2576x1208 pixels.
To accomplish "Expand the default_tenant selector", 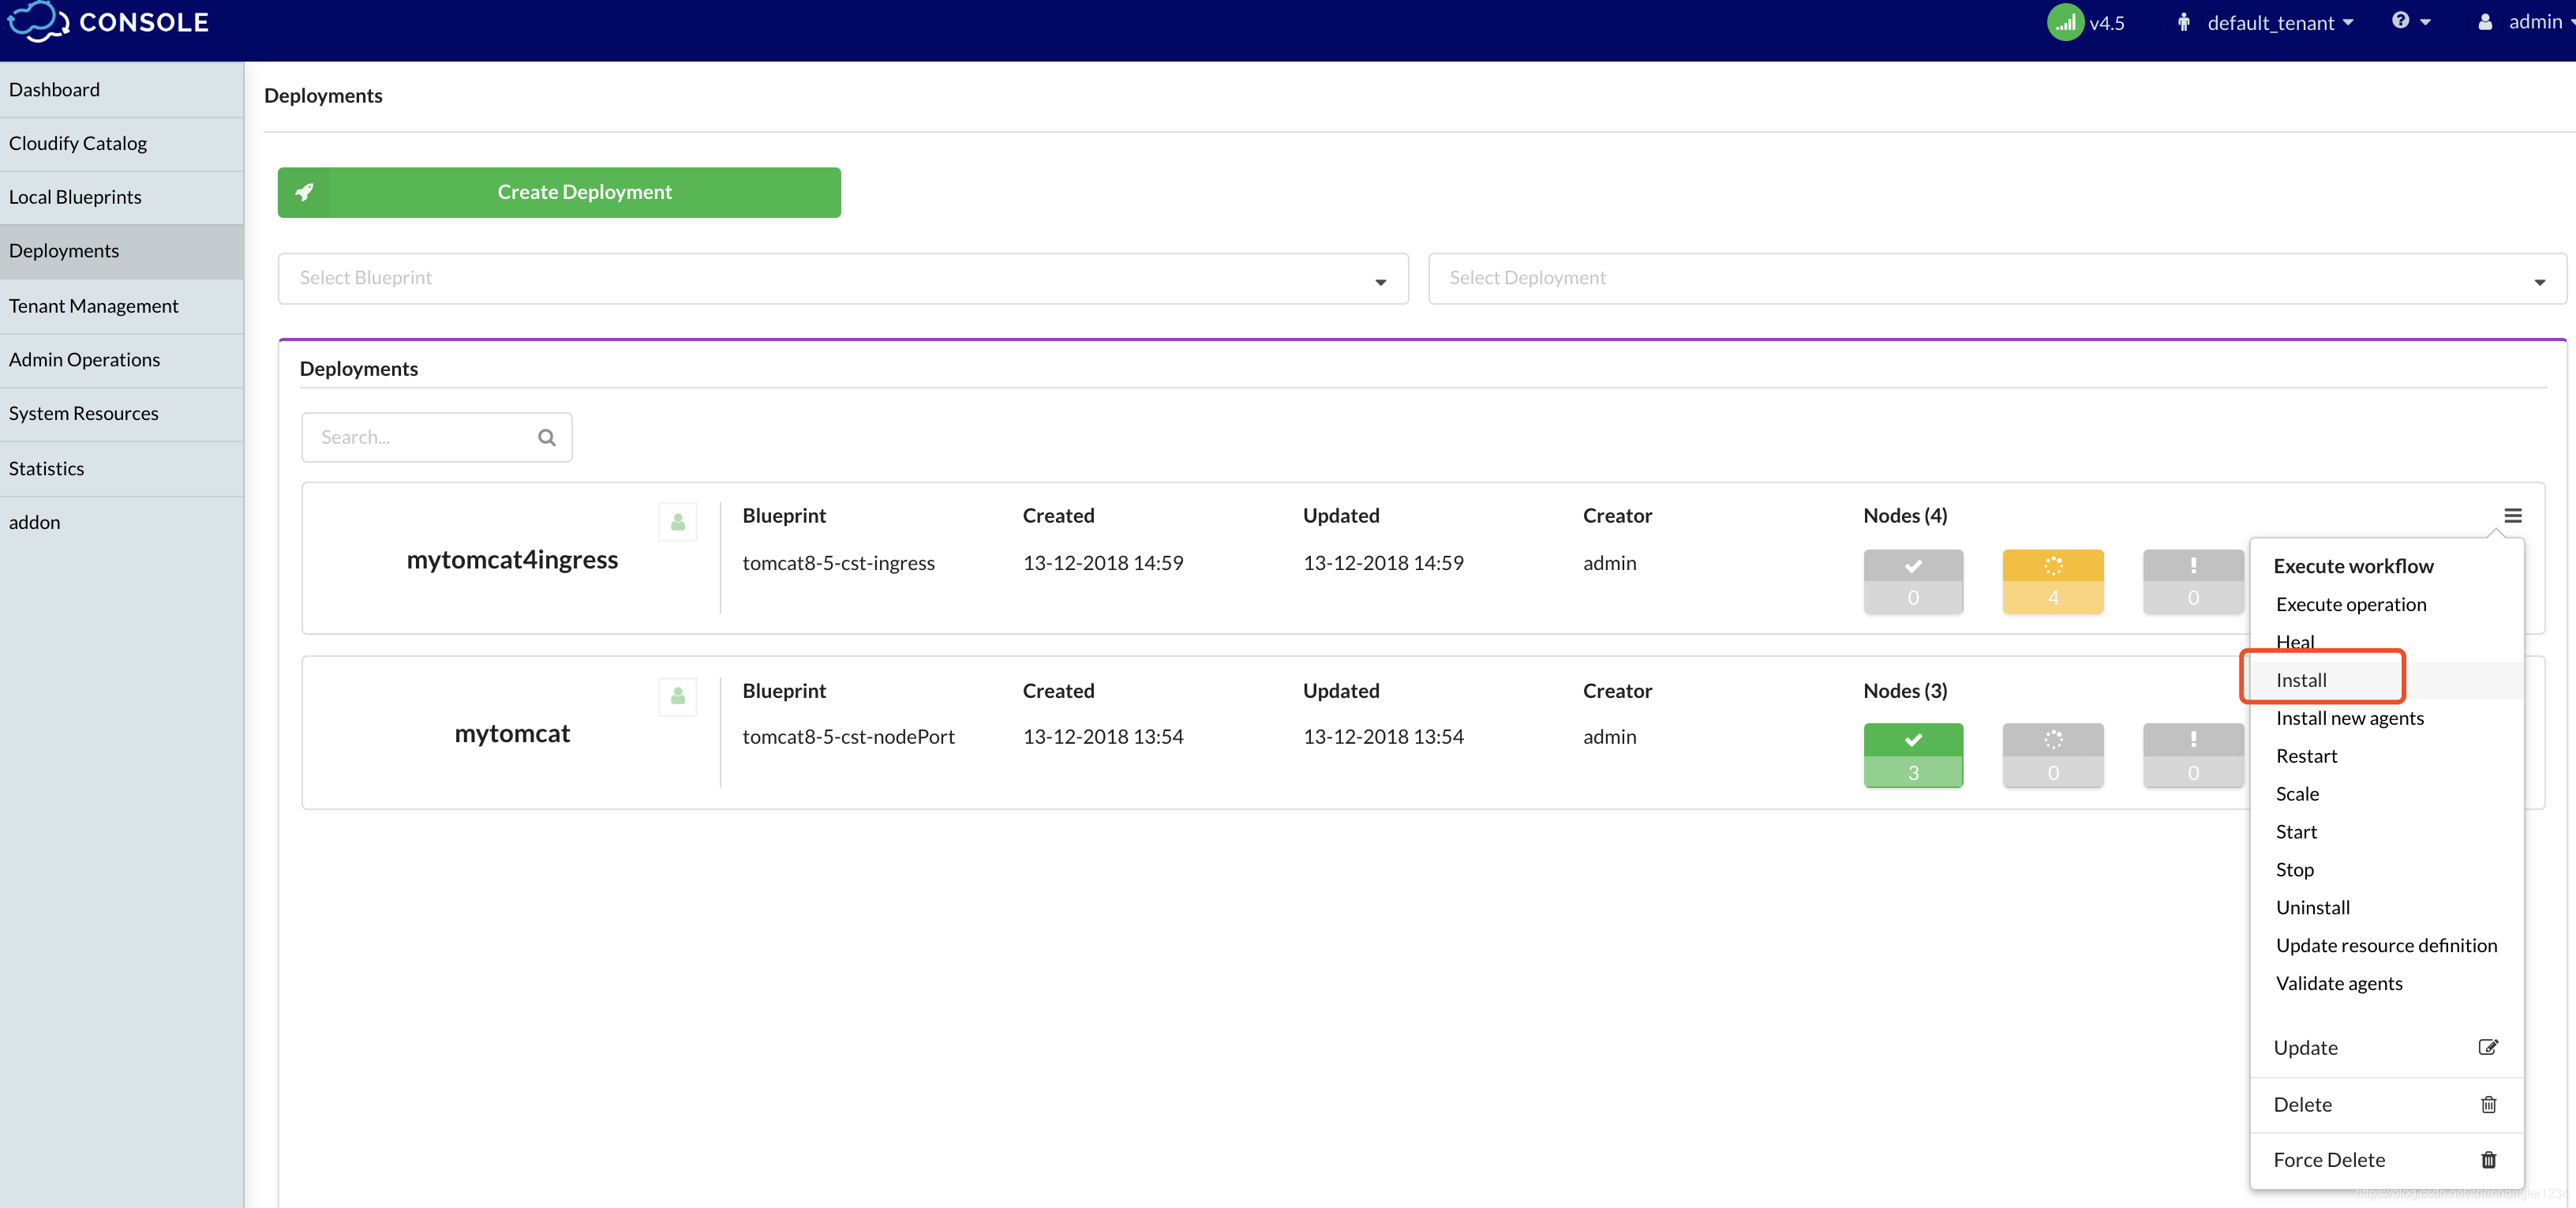I will pos(2279,23).
